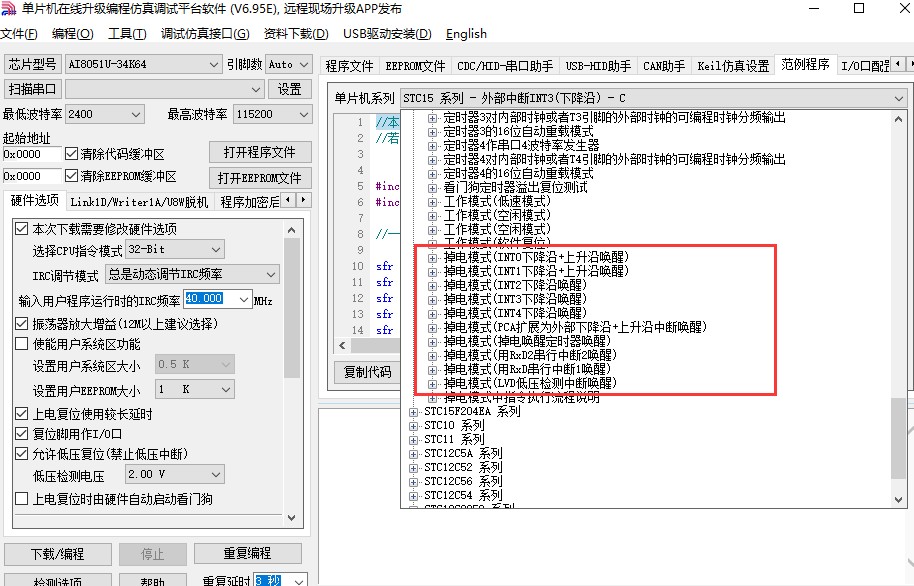This screenshot has height=586, width=914.
Task: Open 最低波特率 2400 dropdown
Action: [x=105, y=114]
